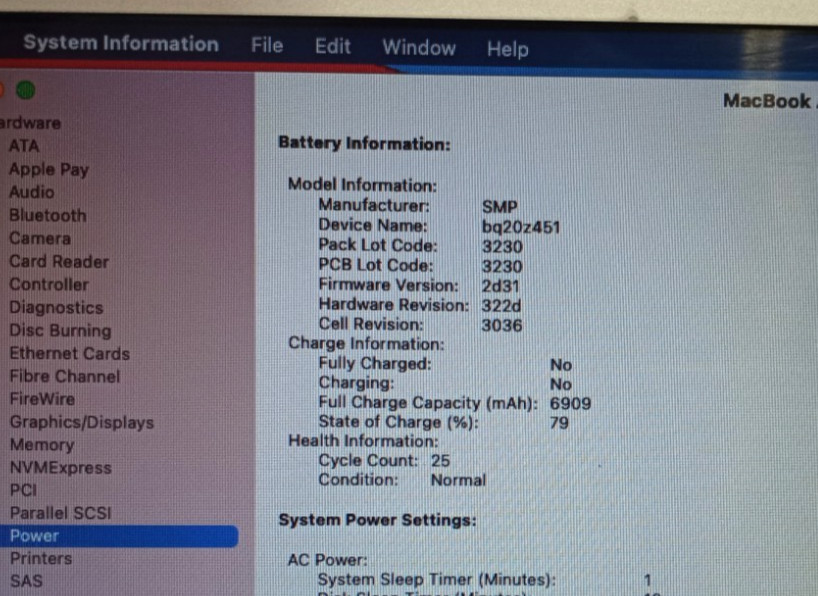This screenshot has width=818, height=596.
Task: Select Controller in the sidebar
Action: [x=49, y=284]
